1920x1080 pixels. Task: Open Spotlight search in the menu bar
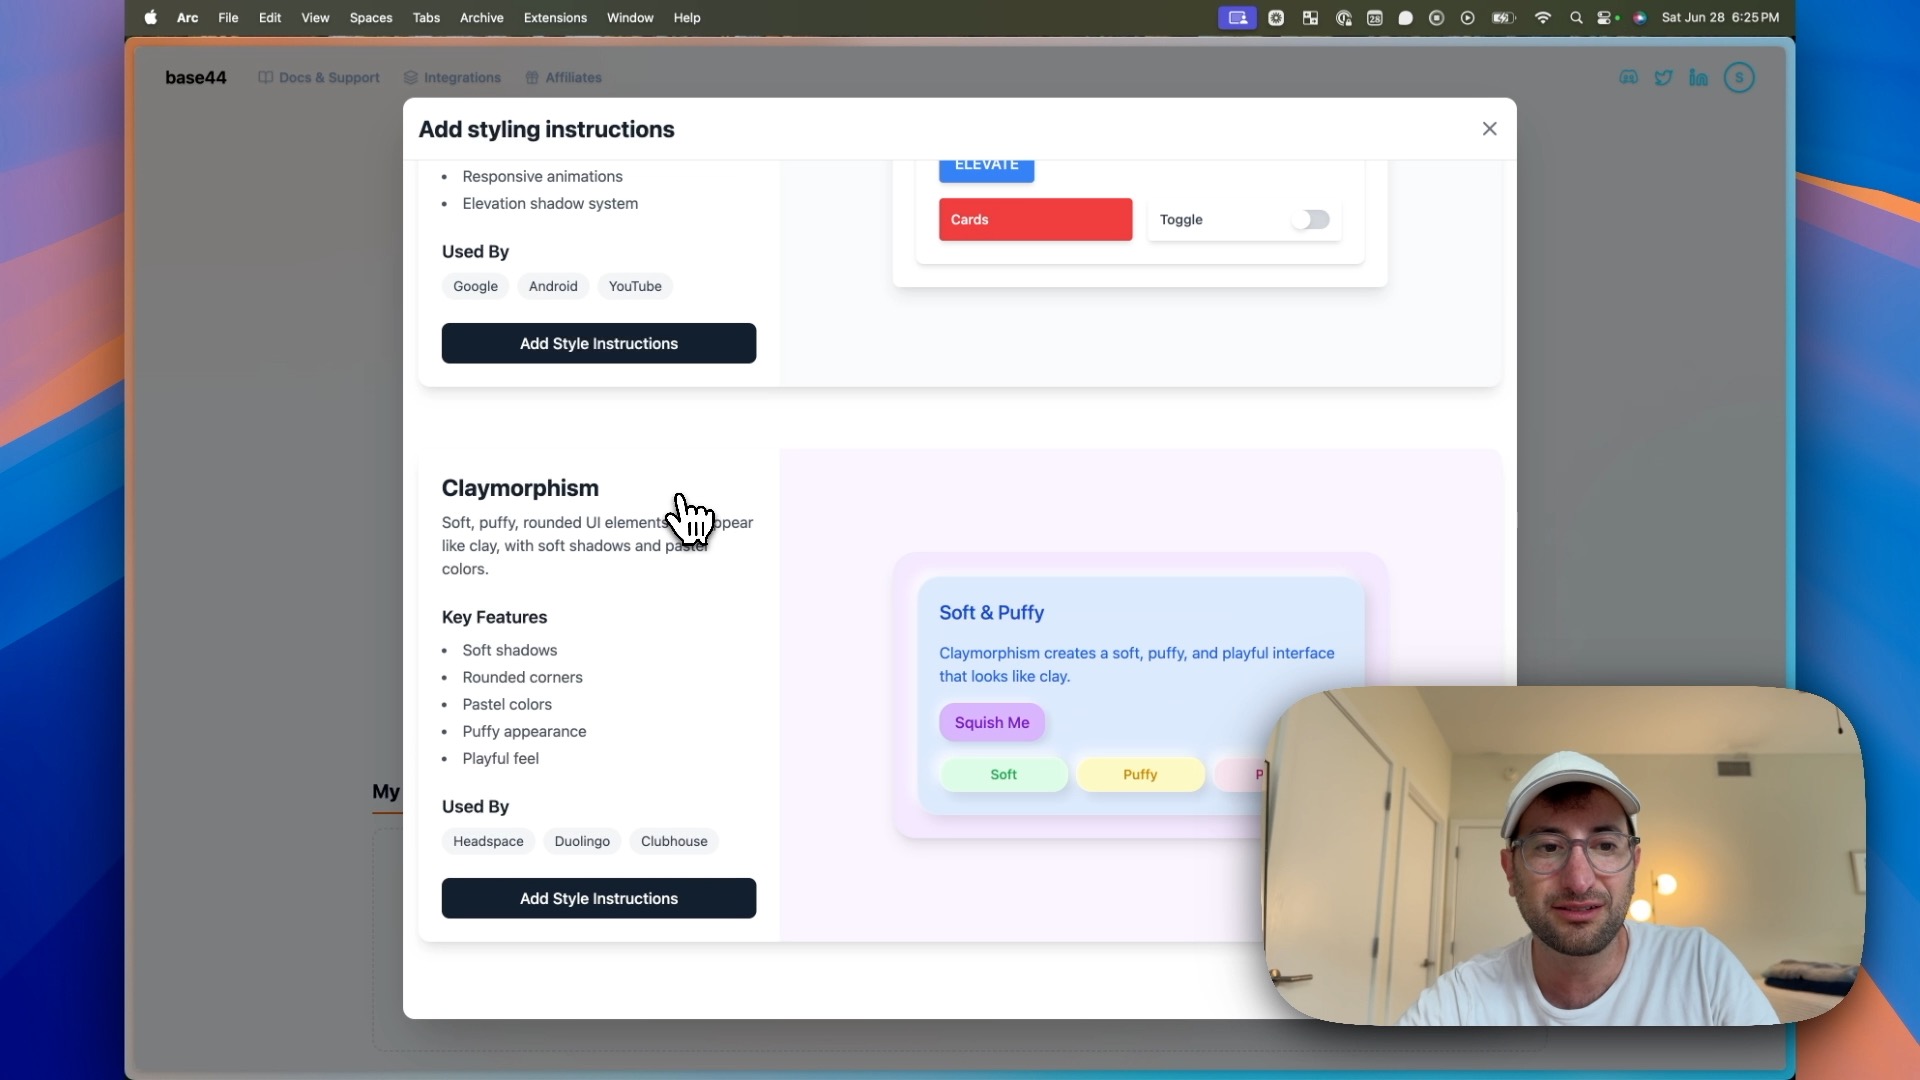click(1577, 17)
